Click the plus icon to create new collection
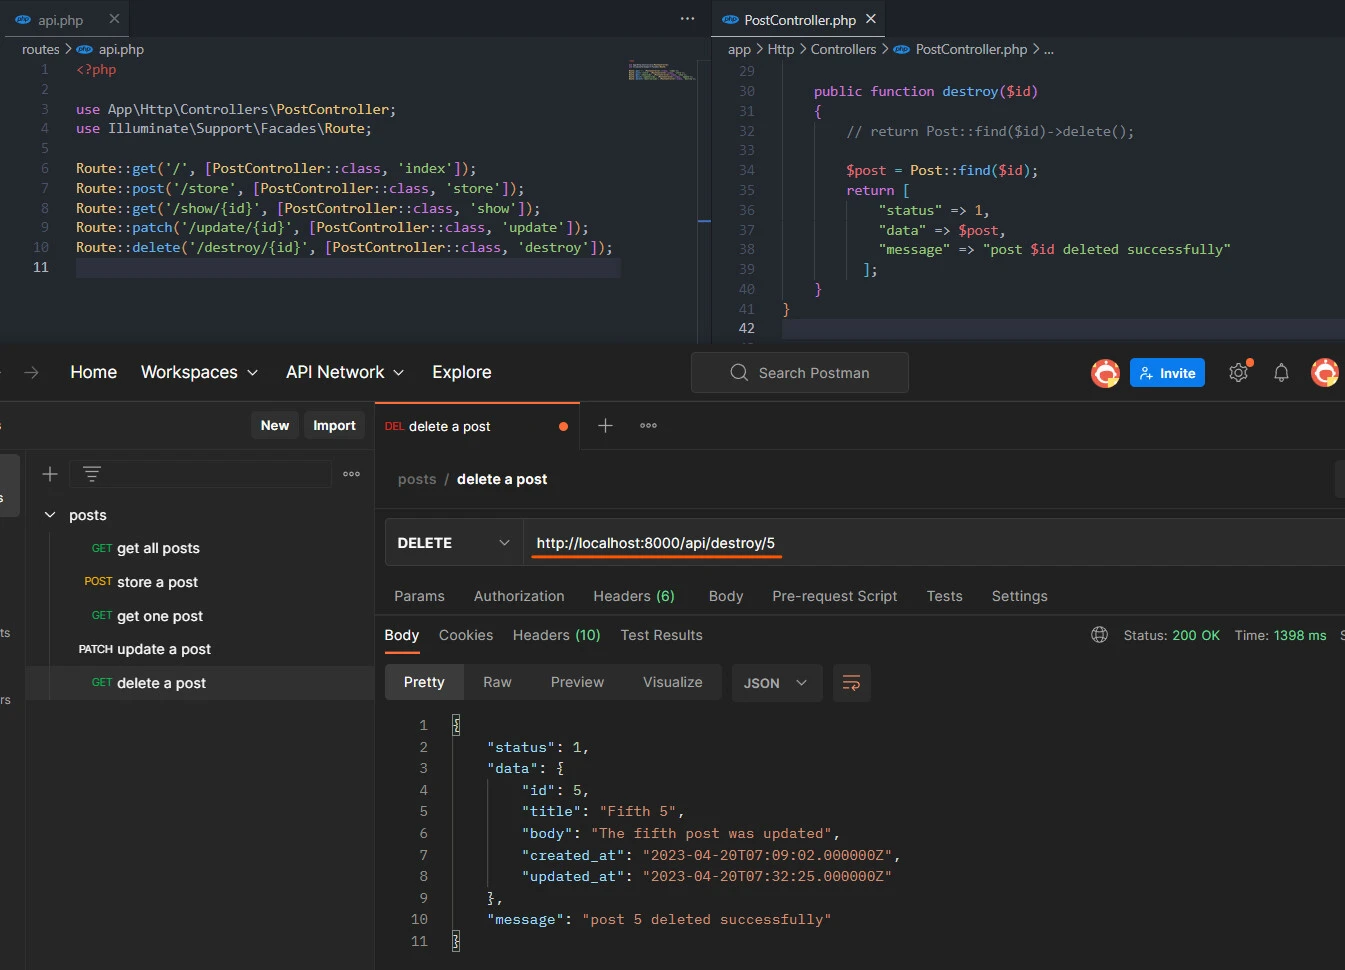 [50, 474]
